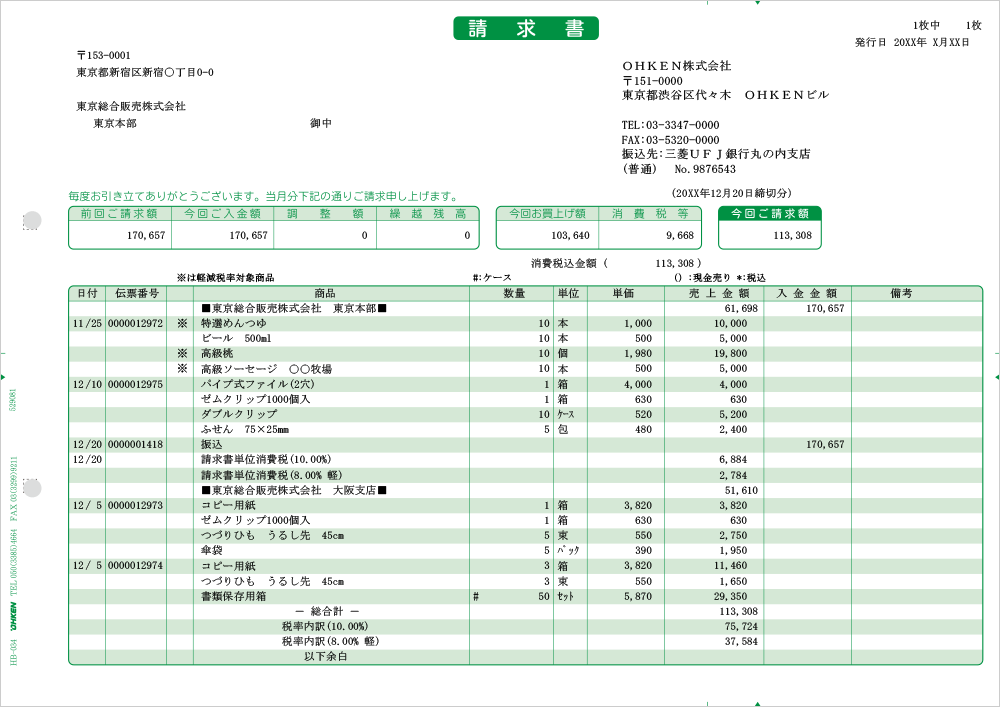Select the subtotal 61,698
This screenshot has width=1000, height=707.
coord(740,309)
